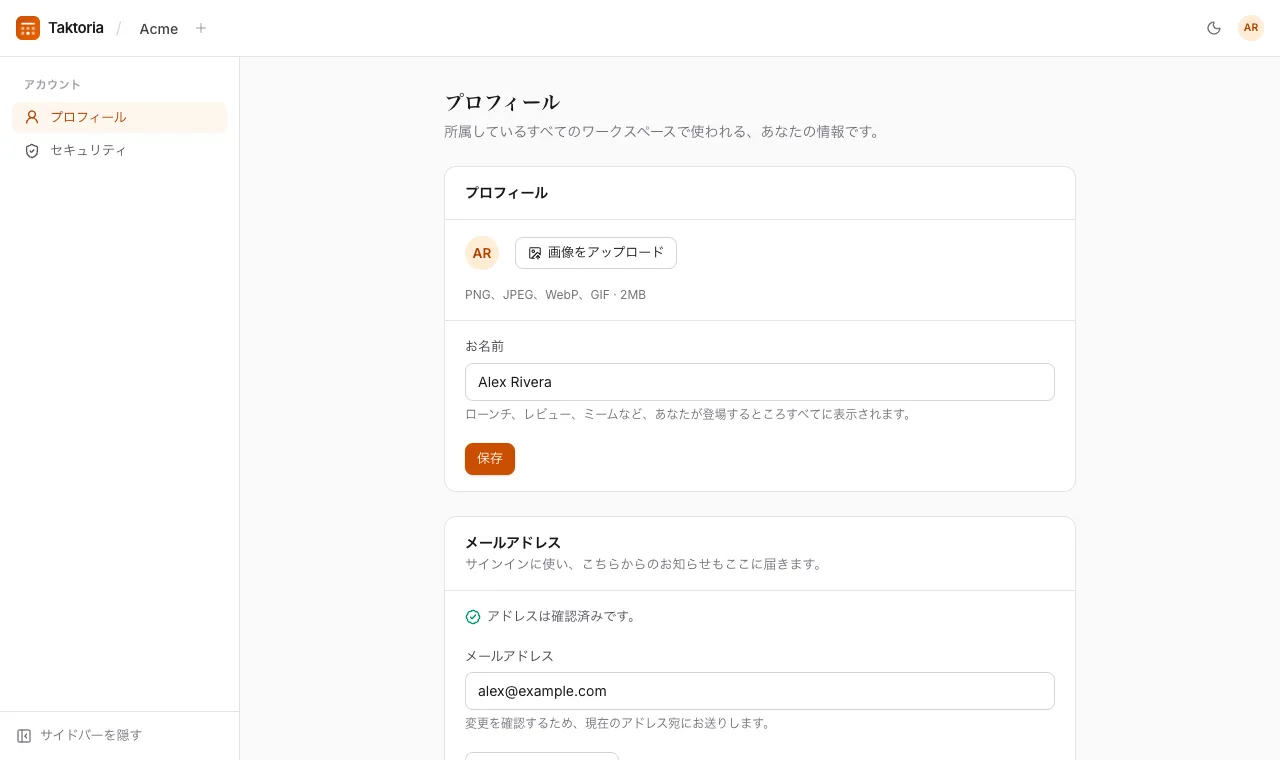
Task: Click the PNG、JPEG、WebP、GIF · 2MB hint
Action: coord(555,295)
